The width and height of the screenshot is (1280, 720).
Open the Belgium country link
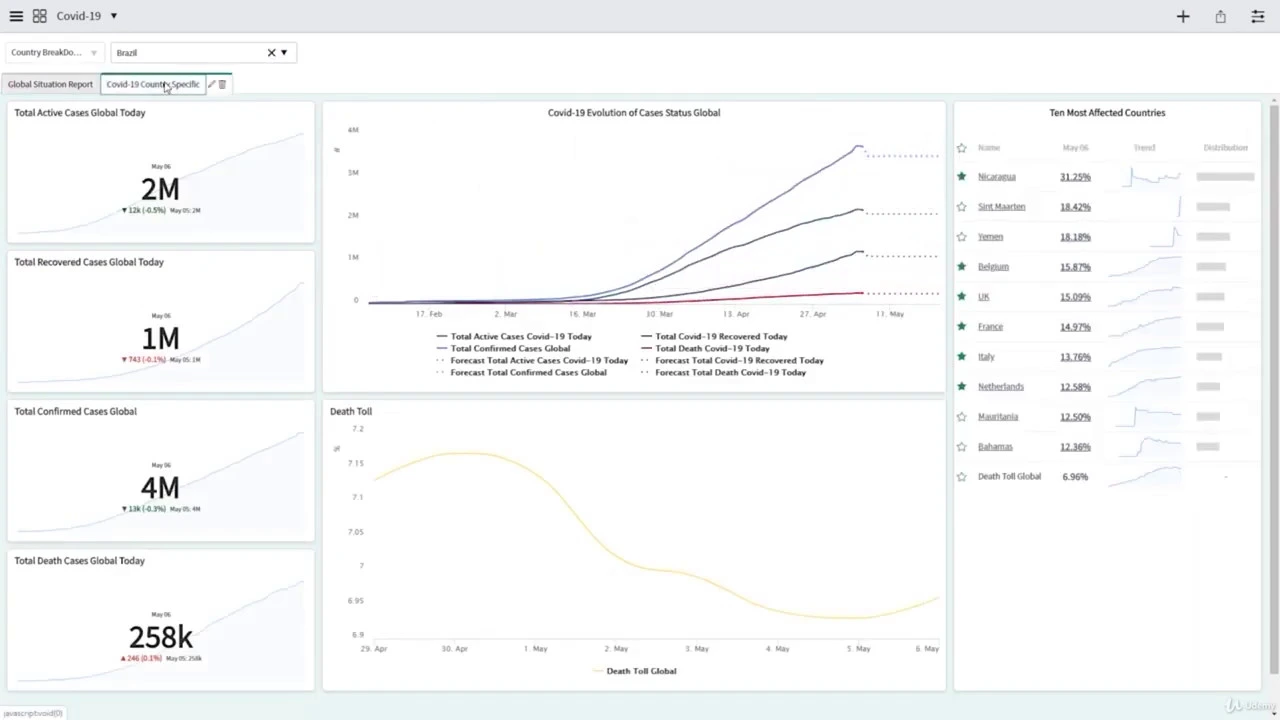[993, 267]
